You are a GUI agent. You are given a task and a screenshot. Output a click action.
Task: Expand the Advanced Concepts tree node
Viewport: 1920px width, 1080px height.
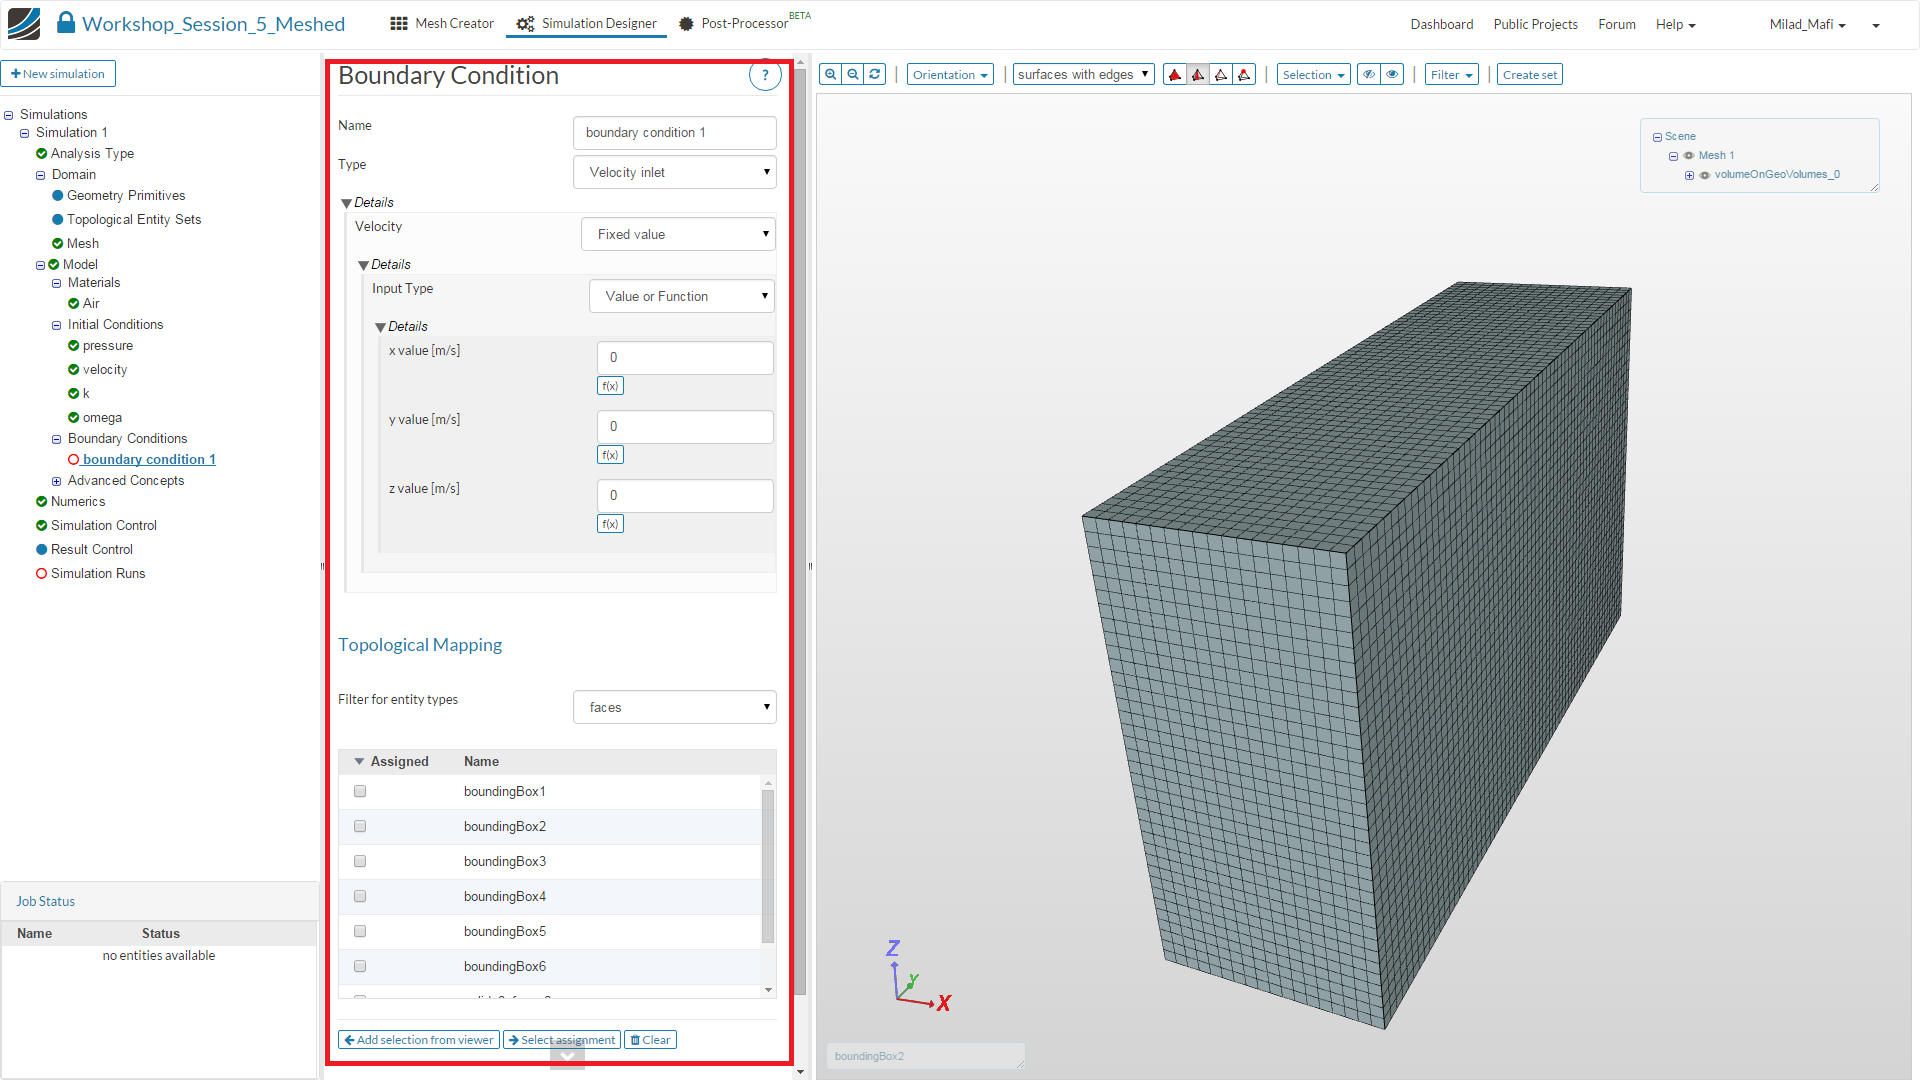[57, 481]
